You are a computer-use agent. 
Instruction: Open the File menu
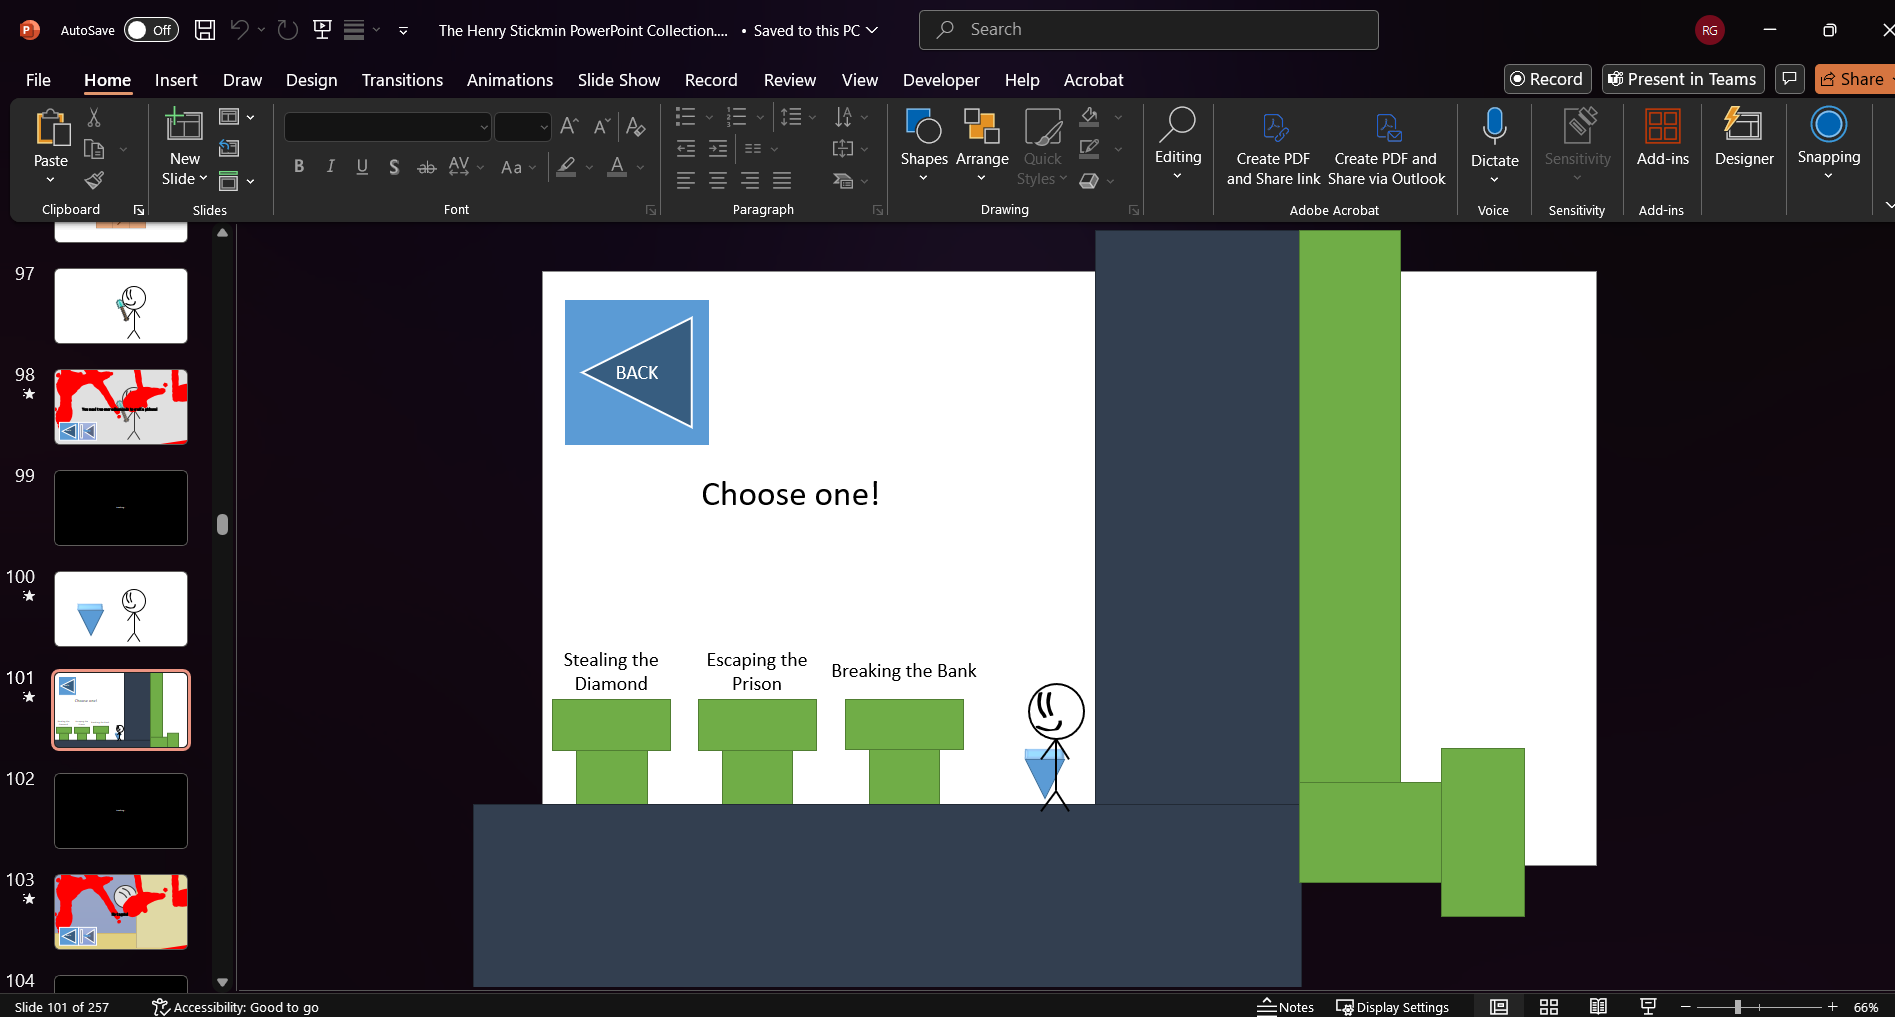point(38,80)
